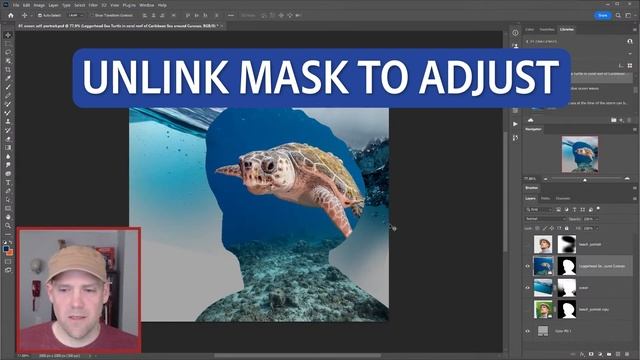Select the Gradient tool
The image size is (640, 360).
8,147
